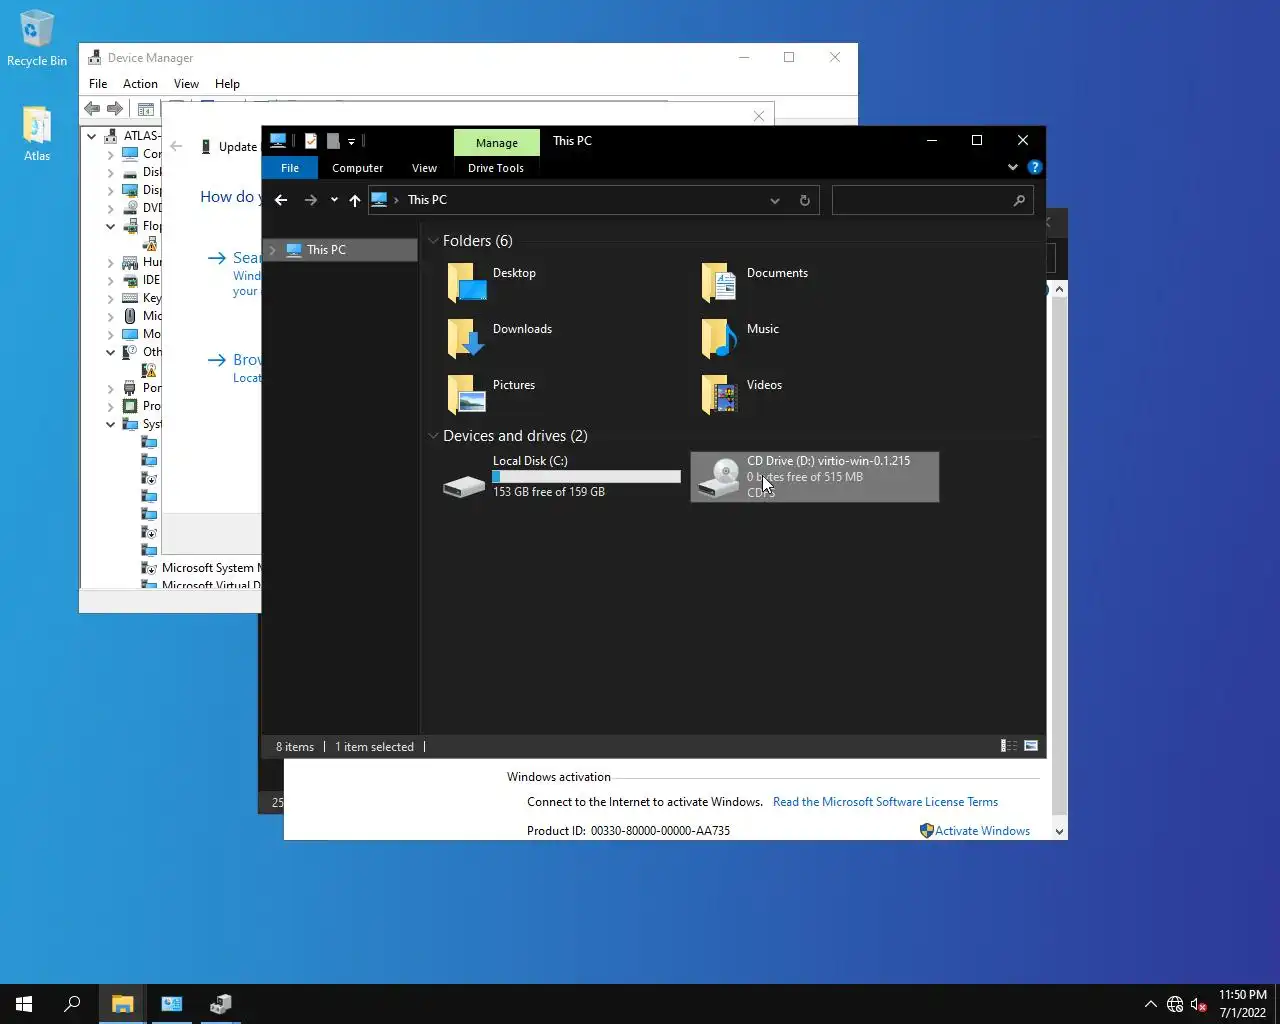Click Device Manager back arrow toolbar icon
The height and width of the screenshot is (1024, 1280).
click(x=92, y=109)
